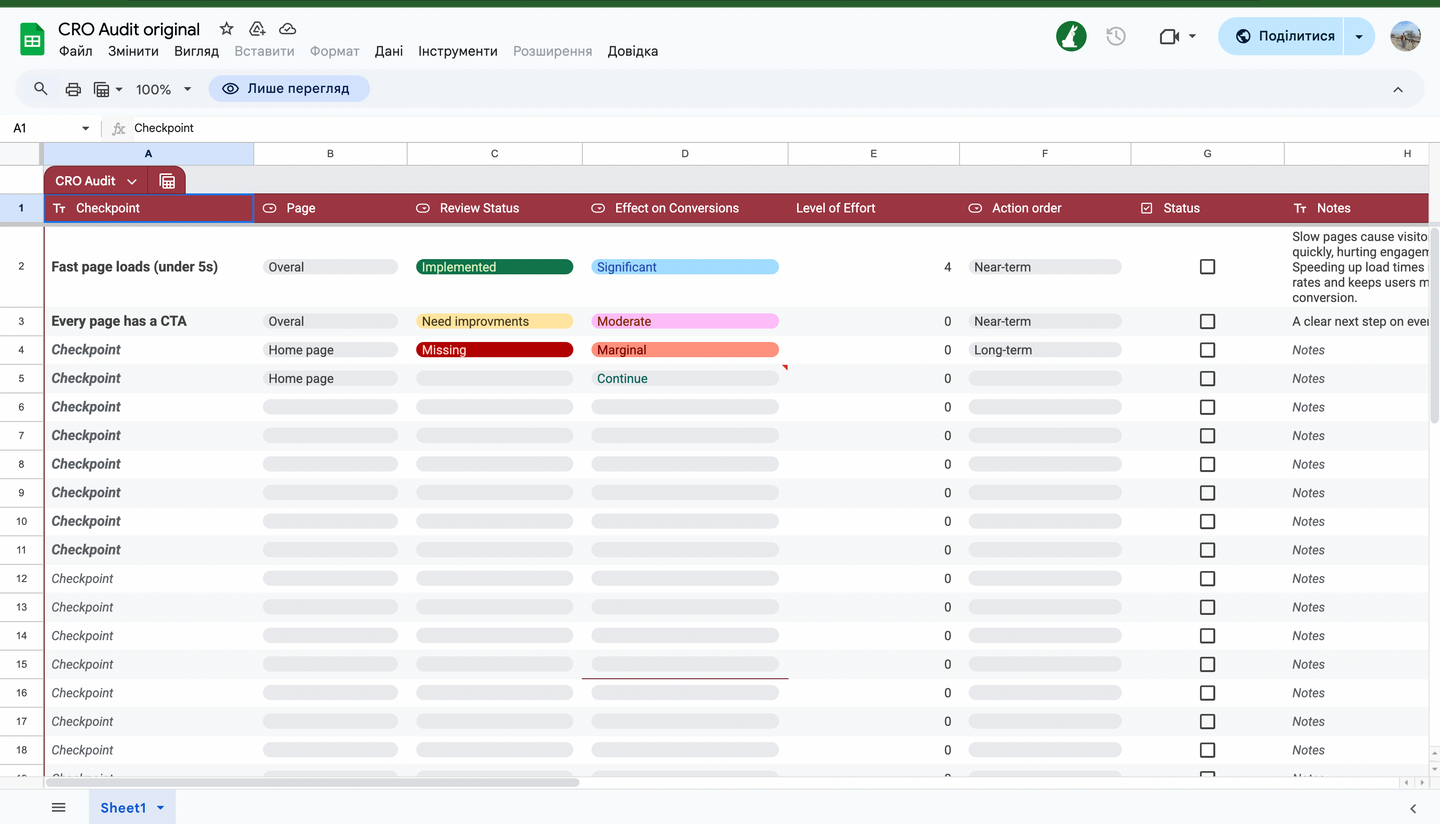The width and height of the screenshot is (1440, 824).
Task: Check the Status box on the Fast page loads row
Action: click(x=1207, y=266)
